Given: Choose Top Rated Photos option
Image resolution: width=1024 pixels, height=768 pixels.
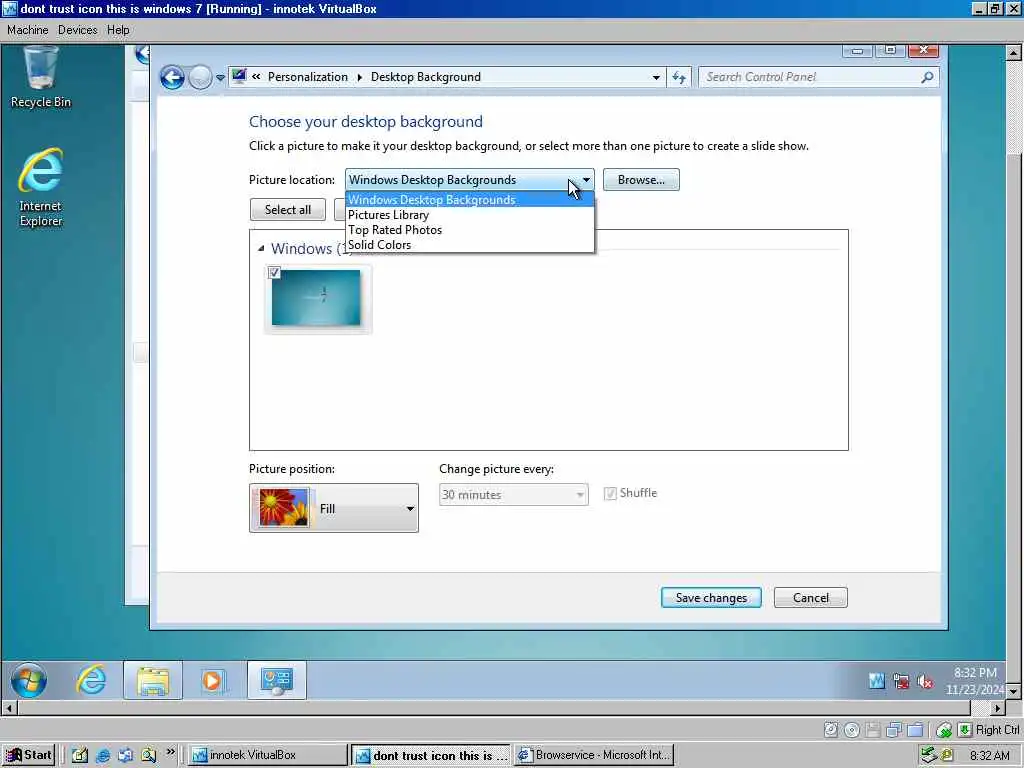Looking at the screenshot, I should pyautogui.click(x=470, y=230).
